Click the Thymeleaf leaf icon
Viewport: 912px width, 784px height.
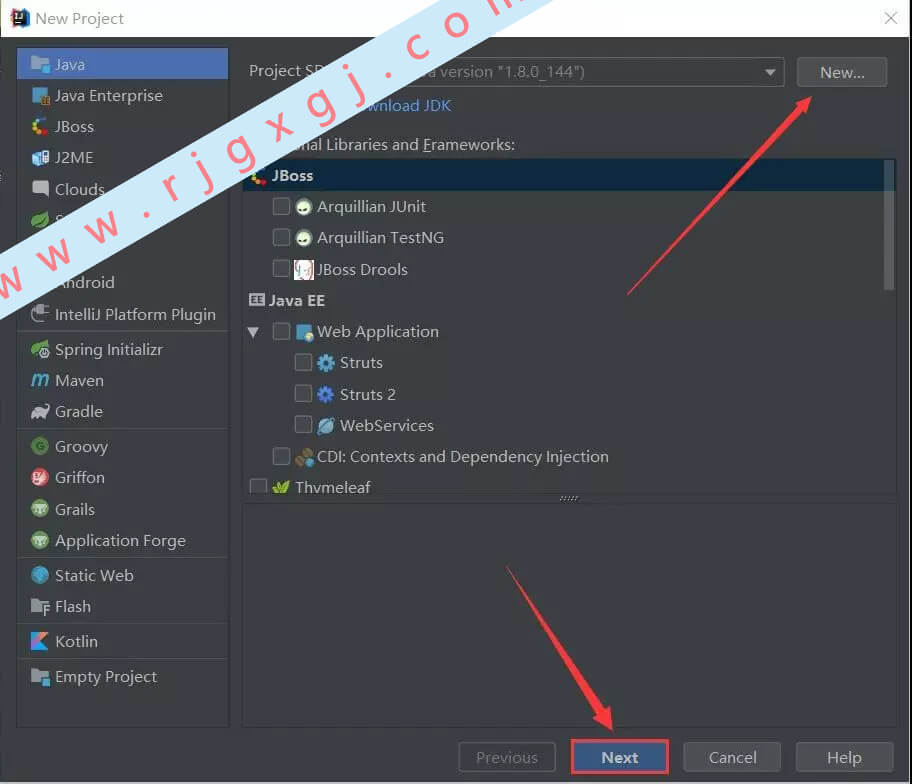281,487
